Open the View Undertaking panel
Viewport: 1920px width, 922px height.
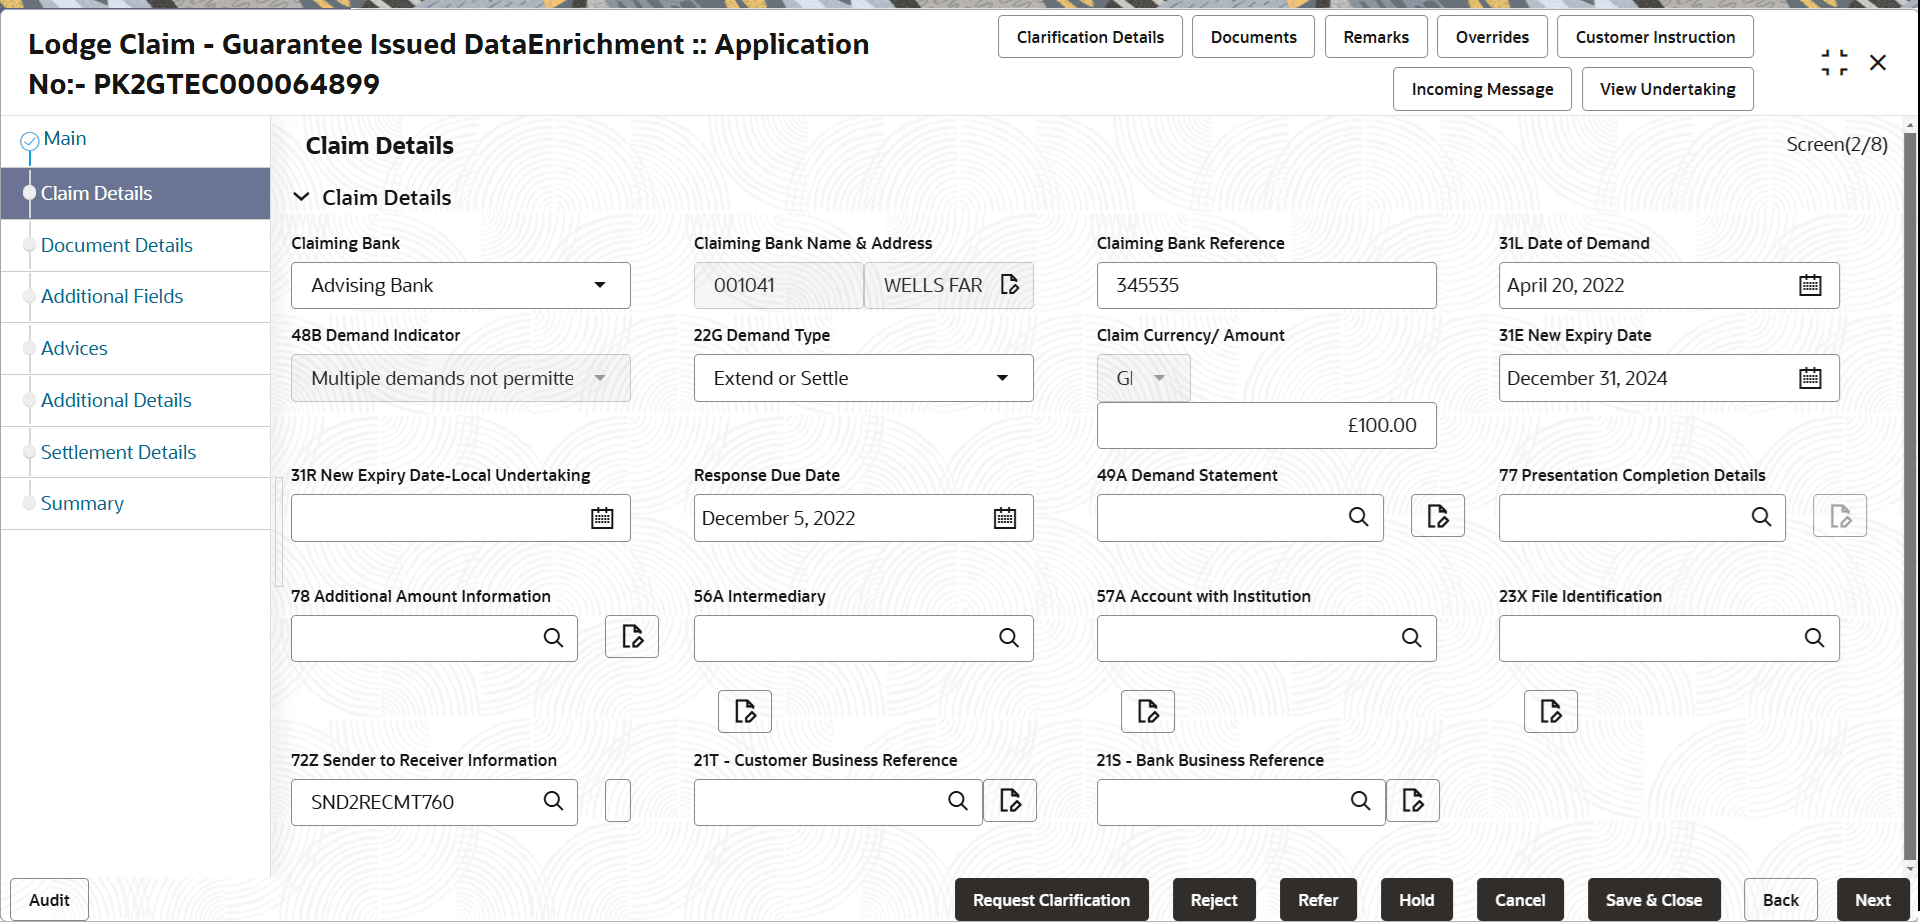tap(1667, 89)
